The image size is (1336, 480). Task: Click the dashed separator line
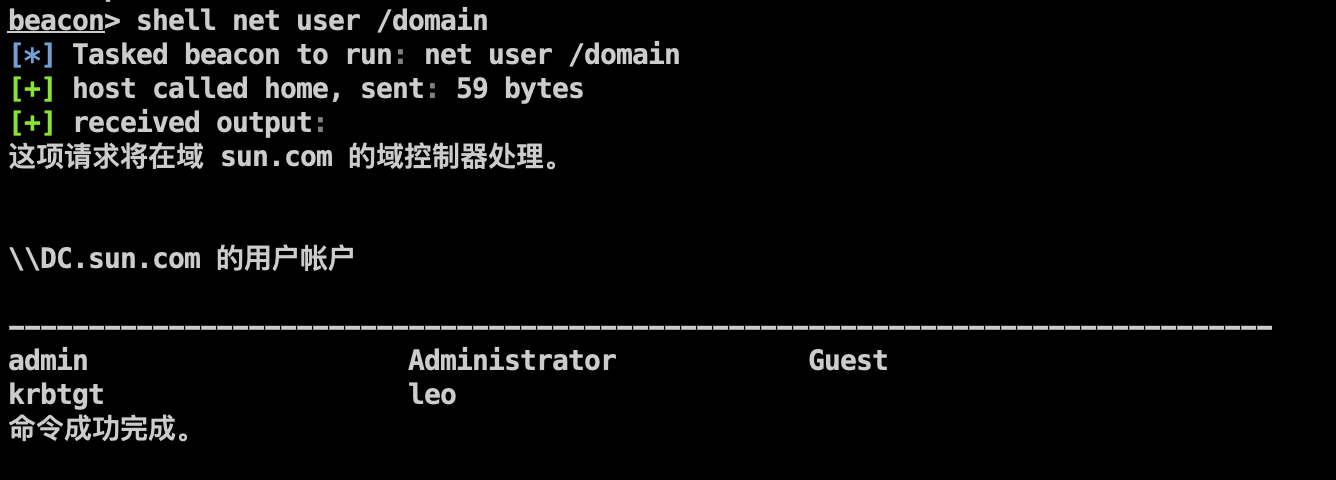pos(640,327)
